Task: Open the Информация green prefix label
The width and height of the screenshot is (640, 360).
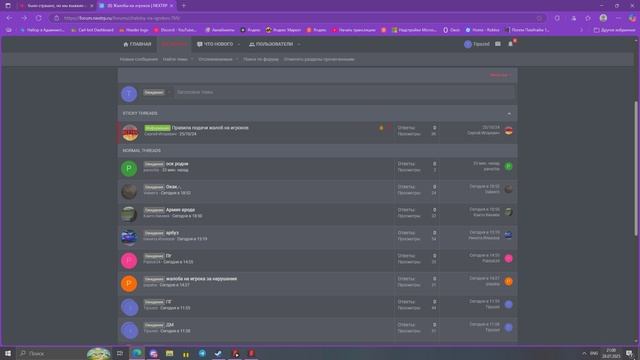Action: 157,128
